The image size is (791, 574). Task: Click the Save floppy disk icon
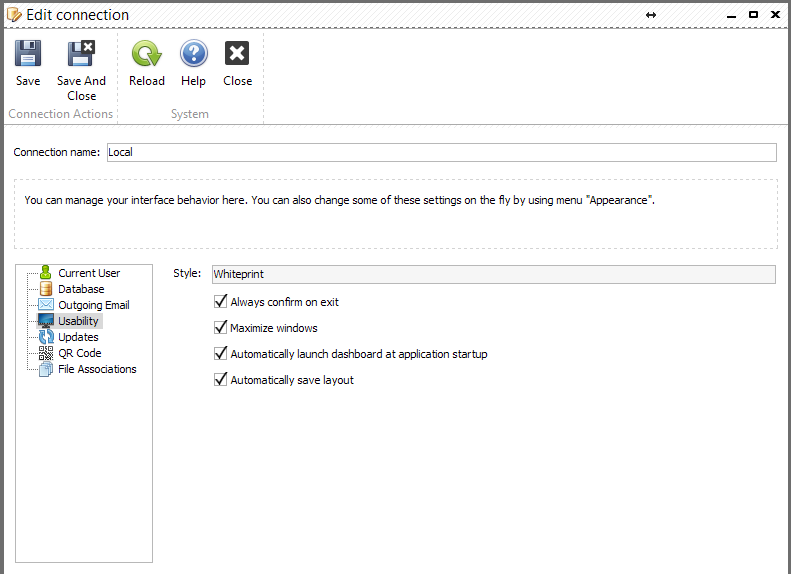(28, 53)
